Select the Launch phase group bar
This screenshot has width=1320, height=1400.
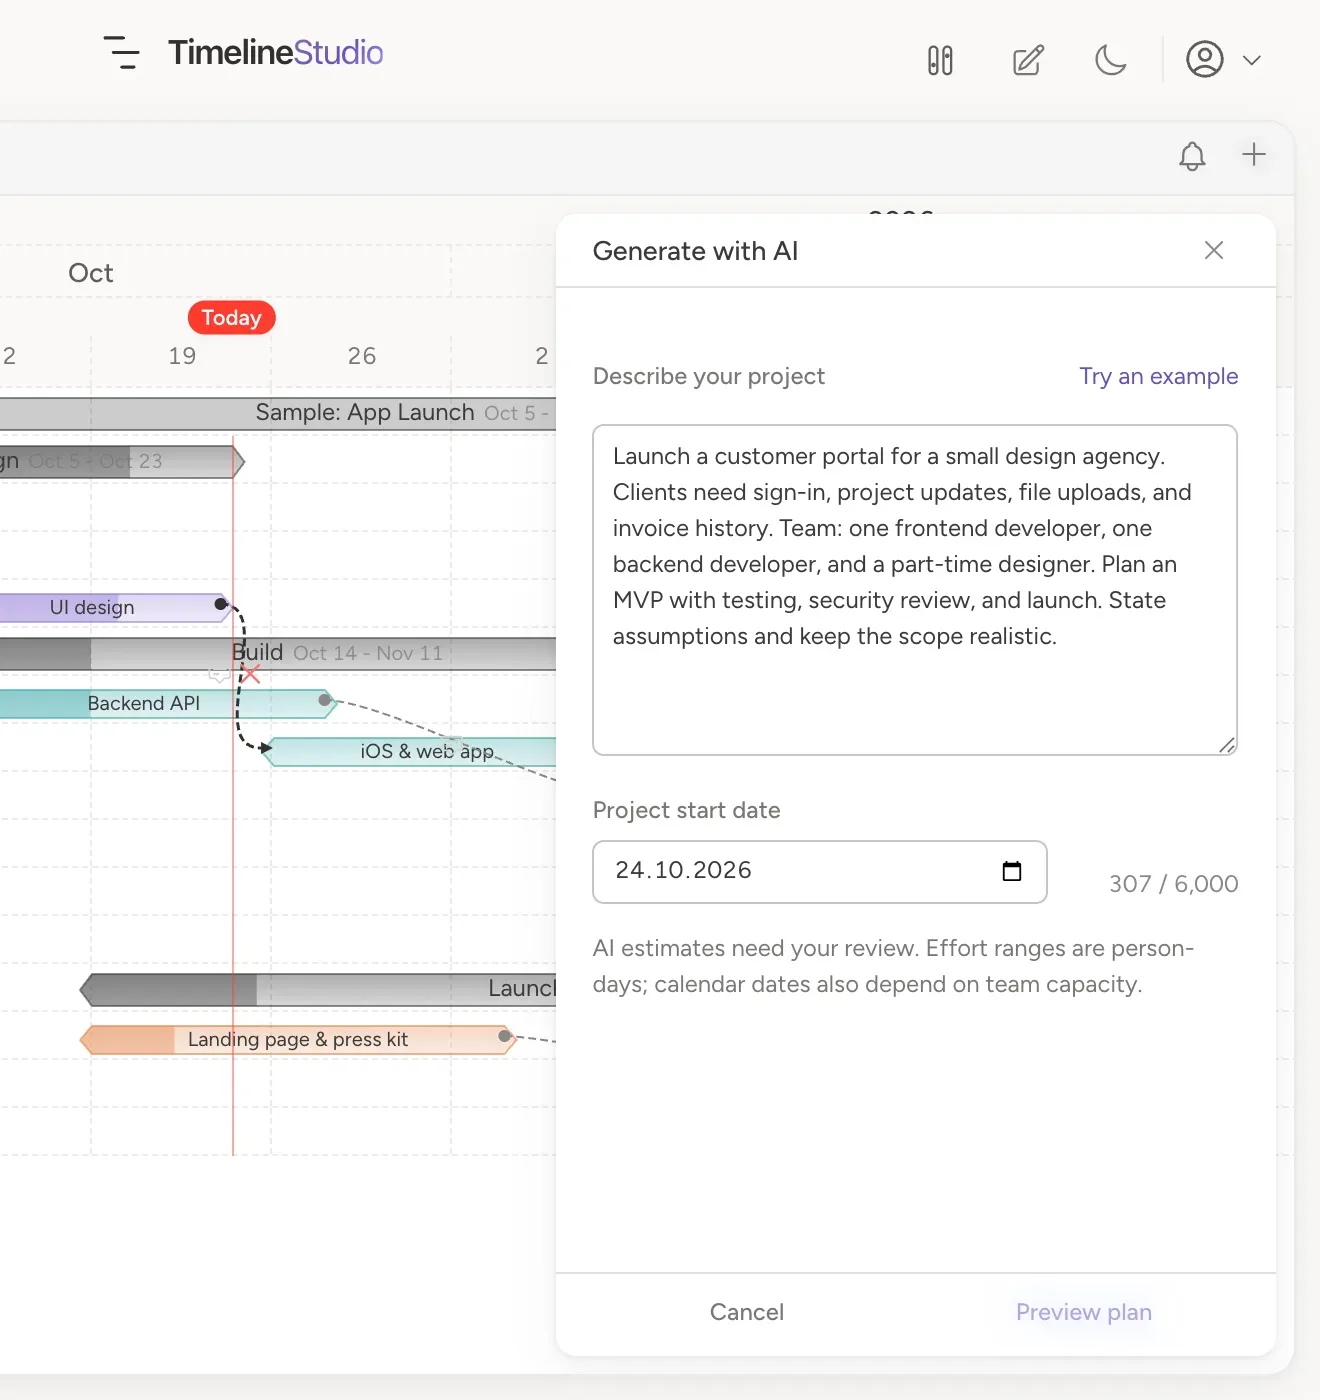pyautogui.click(x=318, y=990)
